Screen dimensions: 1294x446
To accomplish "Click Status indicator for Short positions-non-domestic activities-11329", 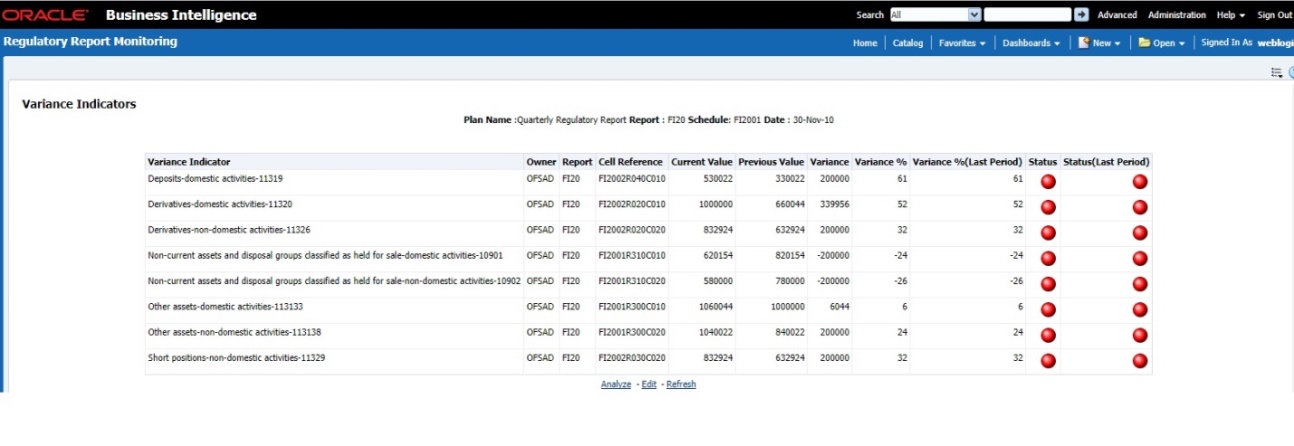I will point(1048,361).
